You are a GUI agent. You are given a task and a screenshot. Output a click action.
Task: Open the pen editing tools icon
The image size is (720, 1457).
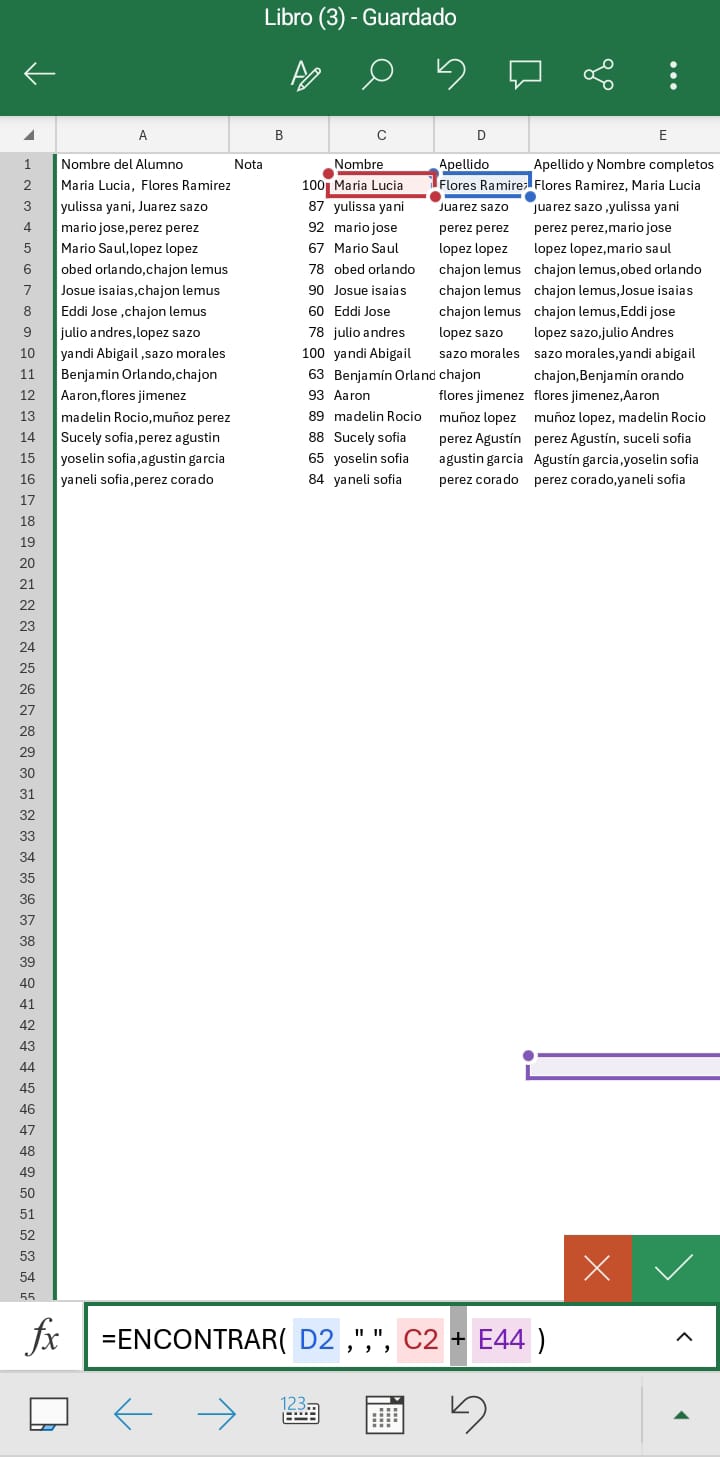click(305, 73)
